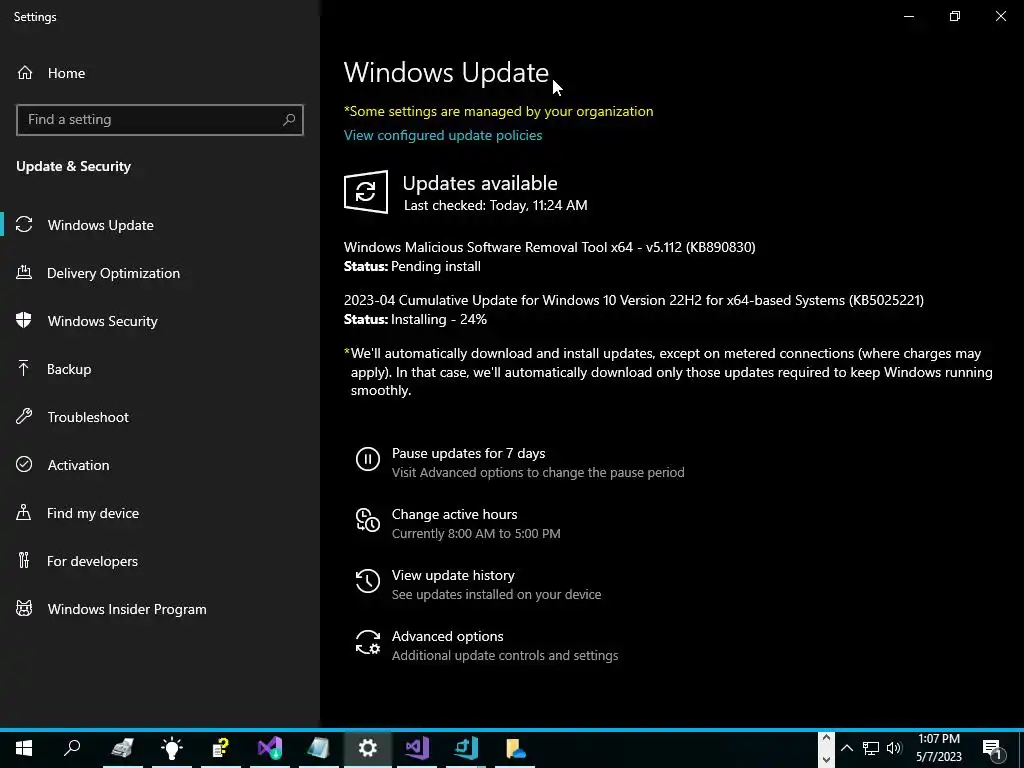Click the Backup arrow icon
This screenshot has height=768, width=1024.
click(24, 369)
